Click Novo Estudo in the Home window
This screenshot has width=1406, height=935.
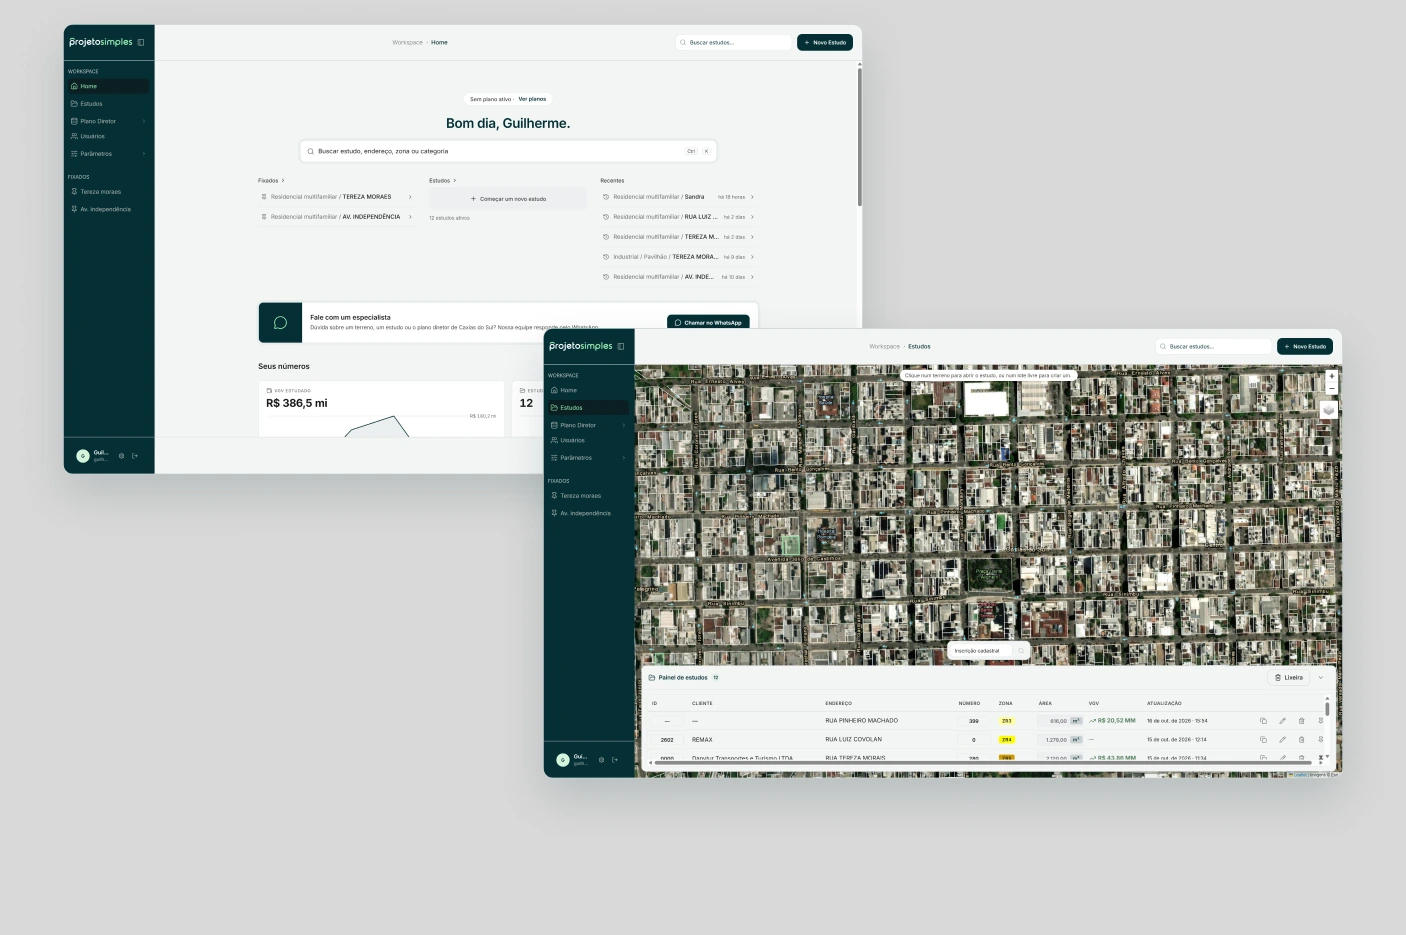[825, 42]
